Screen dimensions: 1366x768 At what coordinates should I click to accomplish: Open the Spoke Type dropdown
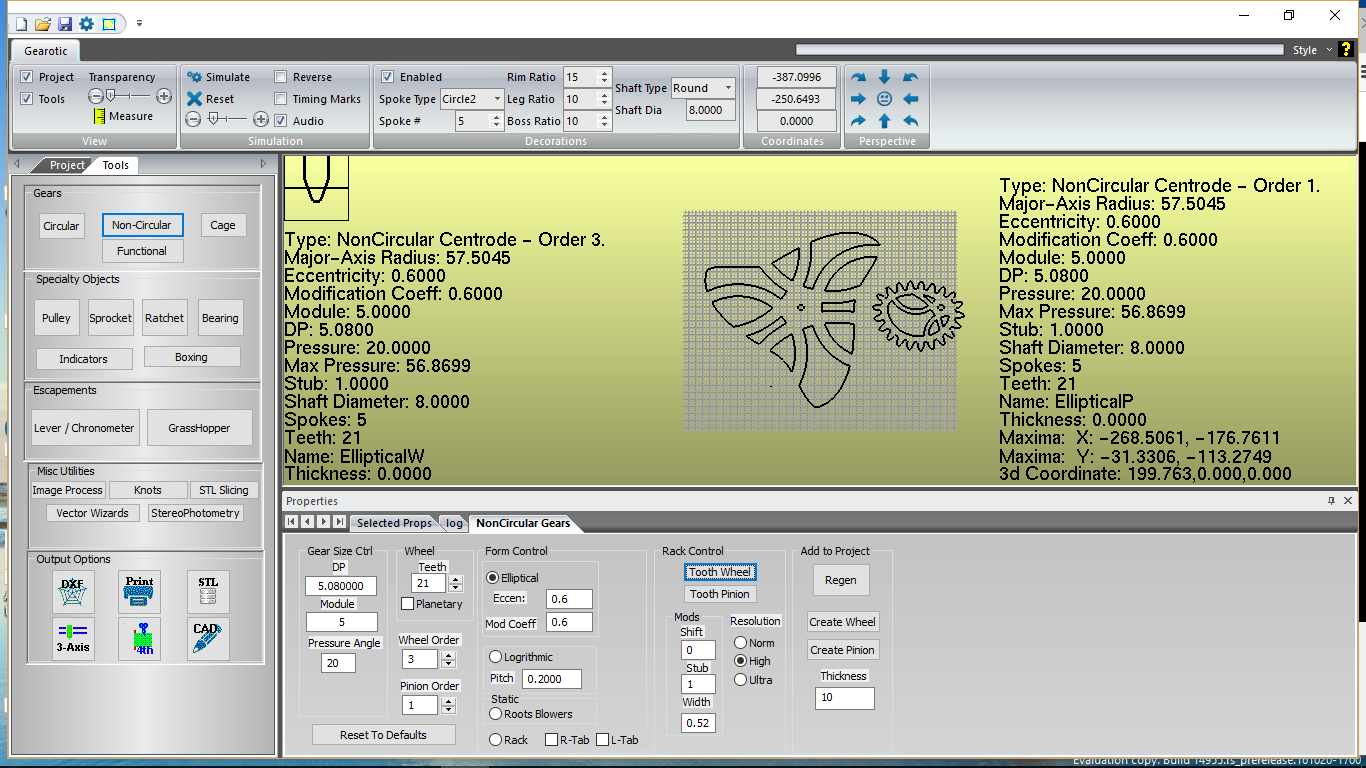tap(497, 99)
